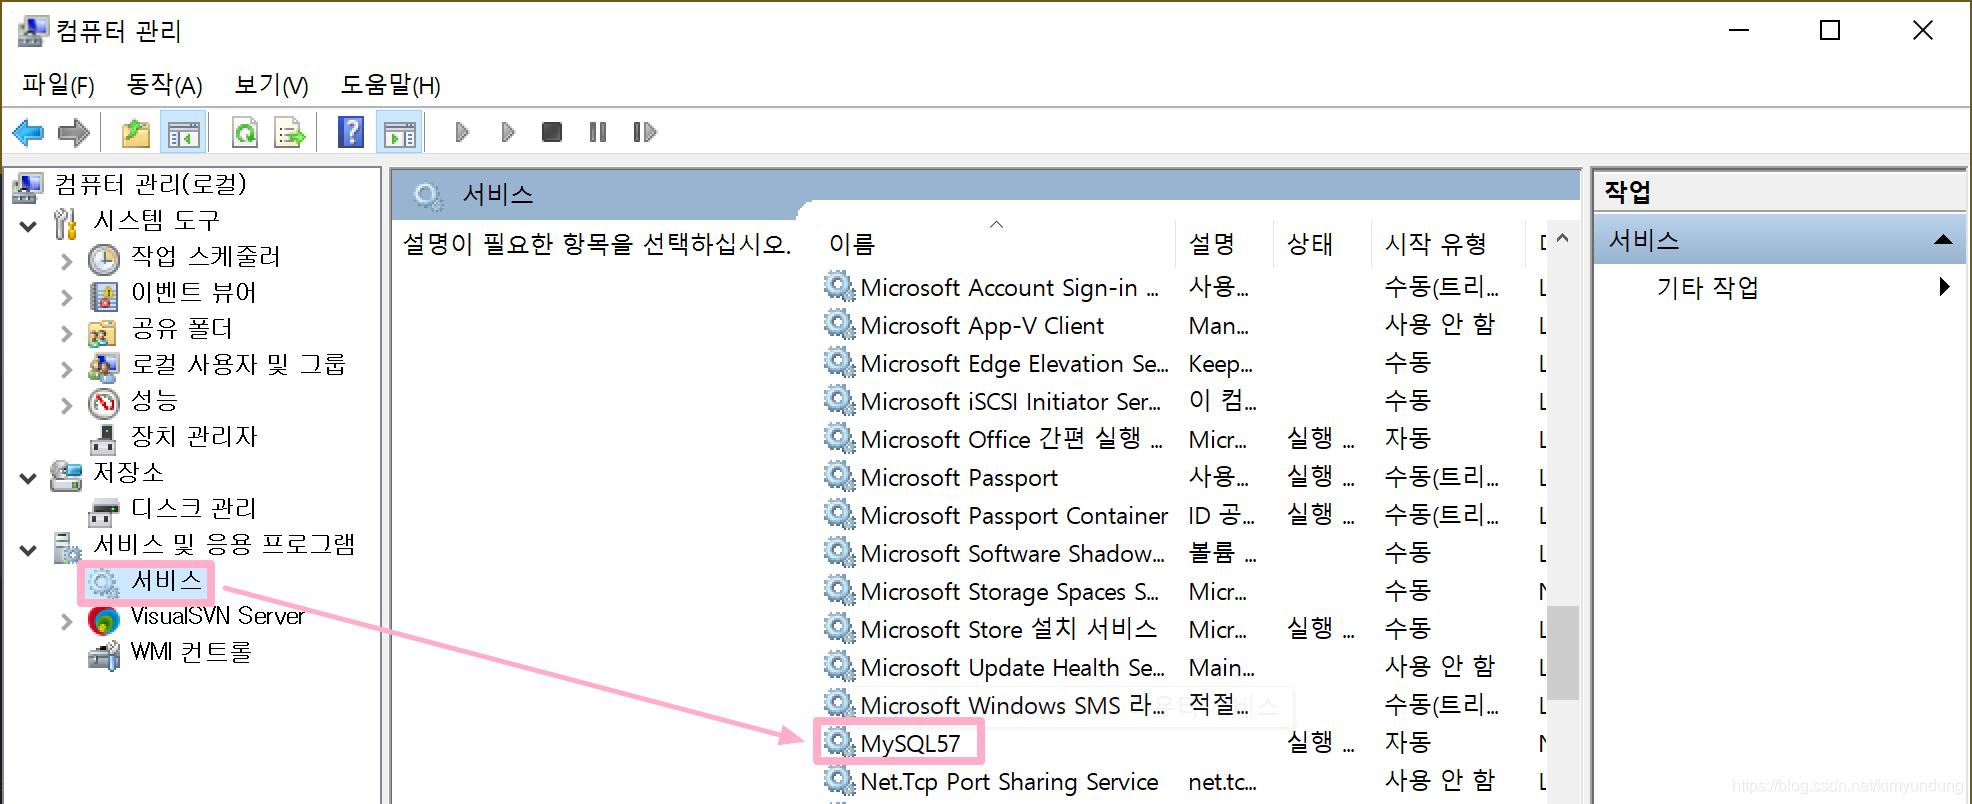The height and width of the screenshot is (804, 1972).
Task: Click the Export List toolbar icon
Action: point(290,132)
